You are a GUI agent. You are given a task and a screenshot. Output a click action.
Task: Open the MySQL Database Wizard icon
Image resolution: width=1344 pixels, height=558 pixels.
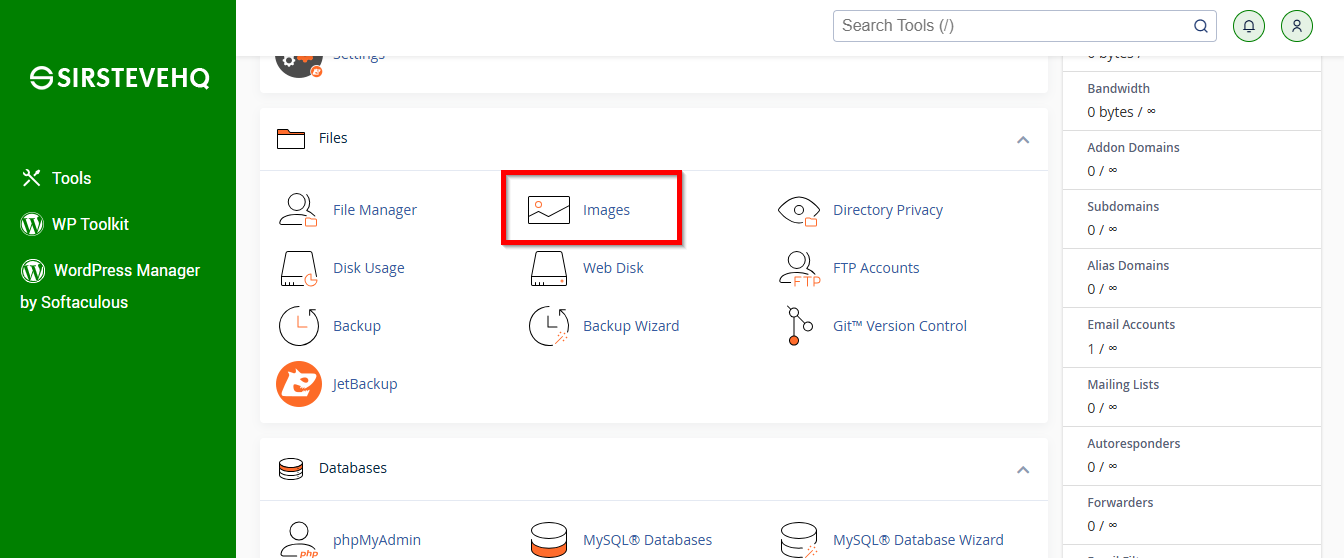click(x=798, y=540)
